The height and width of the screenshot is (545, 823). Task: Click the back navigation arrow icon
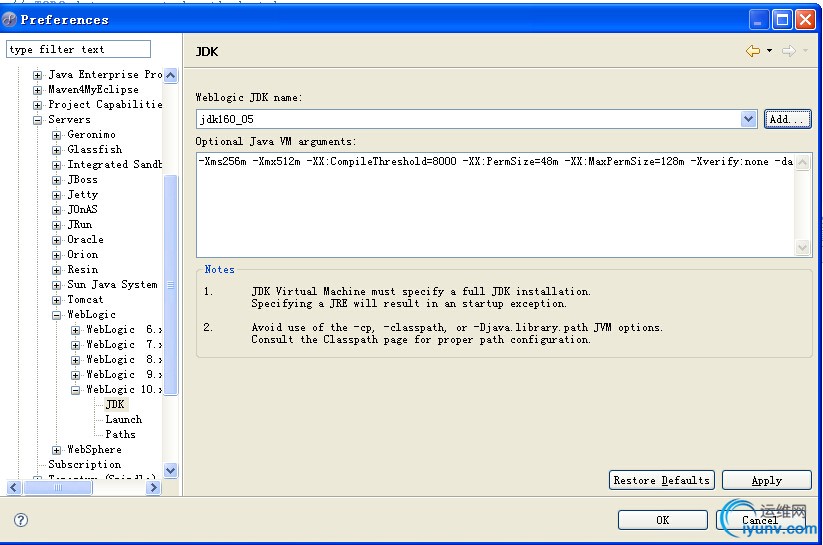(x=753, y=51)
